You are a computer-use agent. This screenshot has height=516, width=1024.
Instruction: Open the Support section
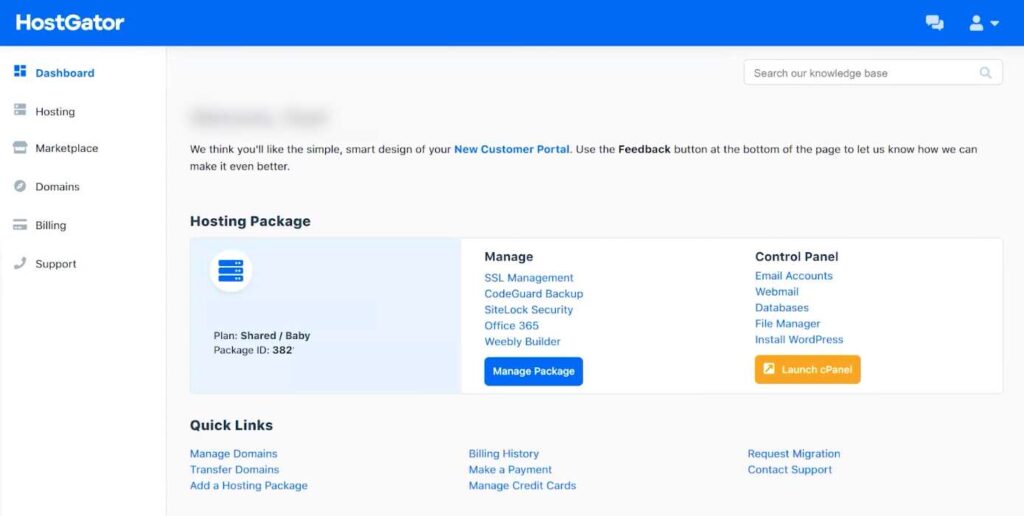(56, 264)
